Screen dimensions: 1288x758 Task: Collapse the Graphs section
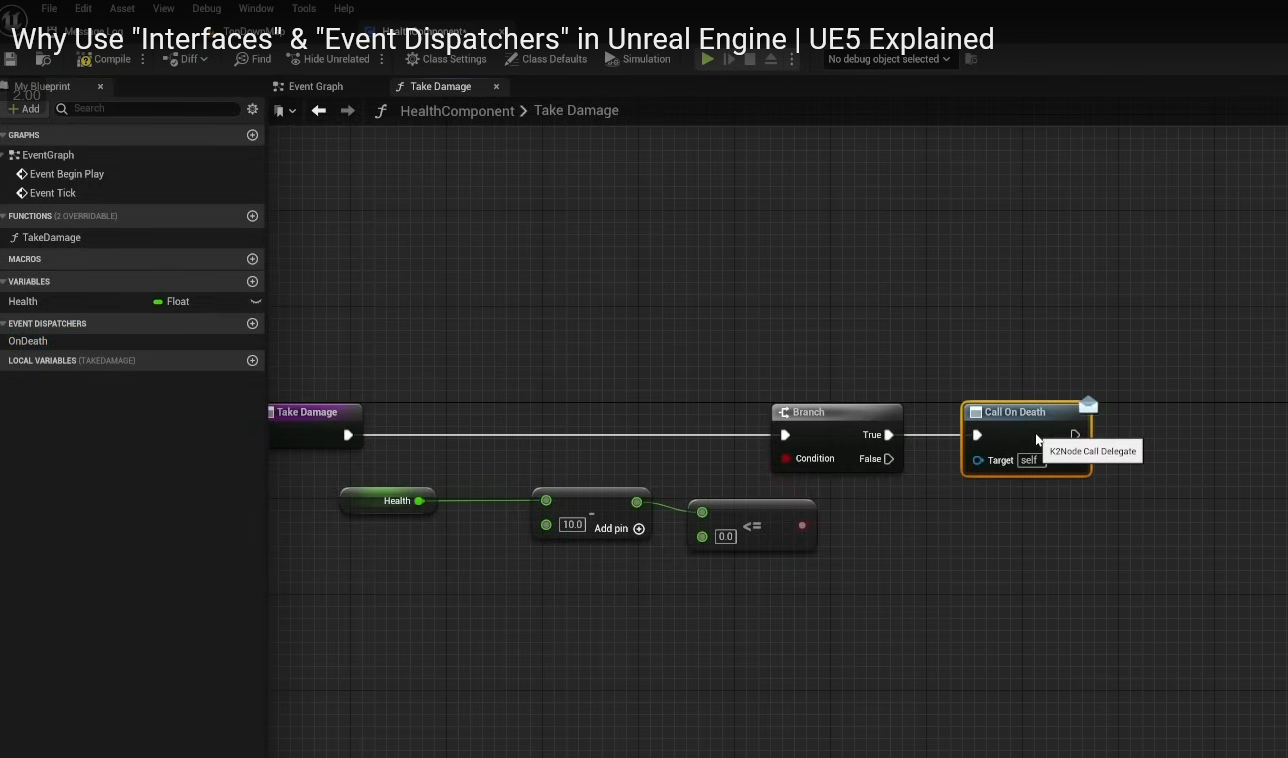[4, 135]
